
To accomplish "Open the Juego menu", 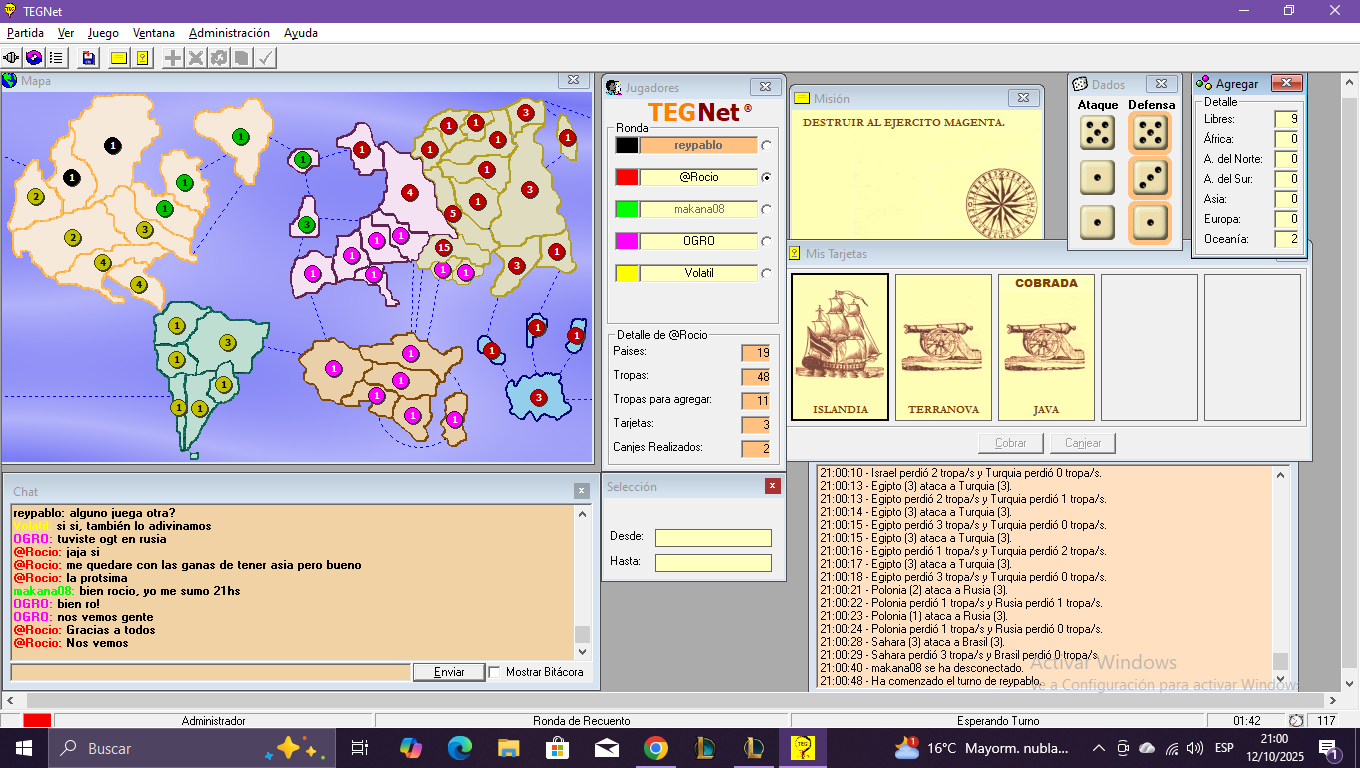I will tap(103, 33).
